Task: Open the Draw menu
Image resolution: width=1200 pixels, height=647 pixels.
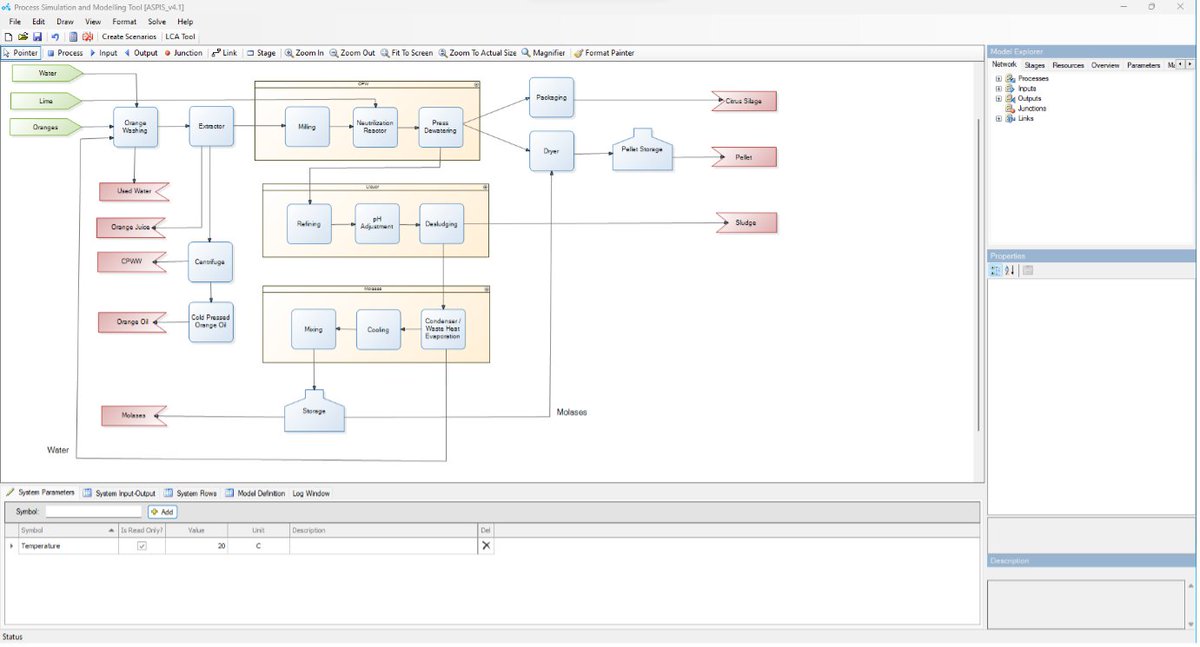Action: pos(65,21)
